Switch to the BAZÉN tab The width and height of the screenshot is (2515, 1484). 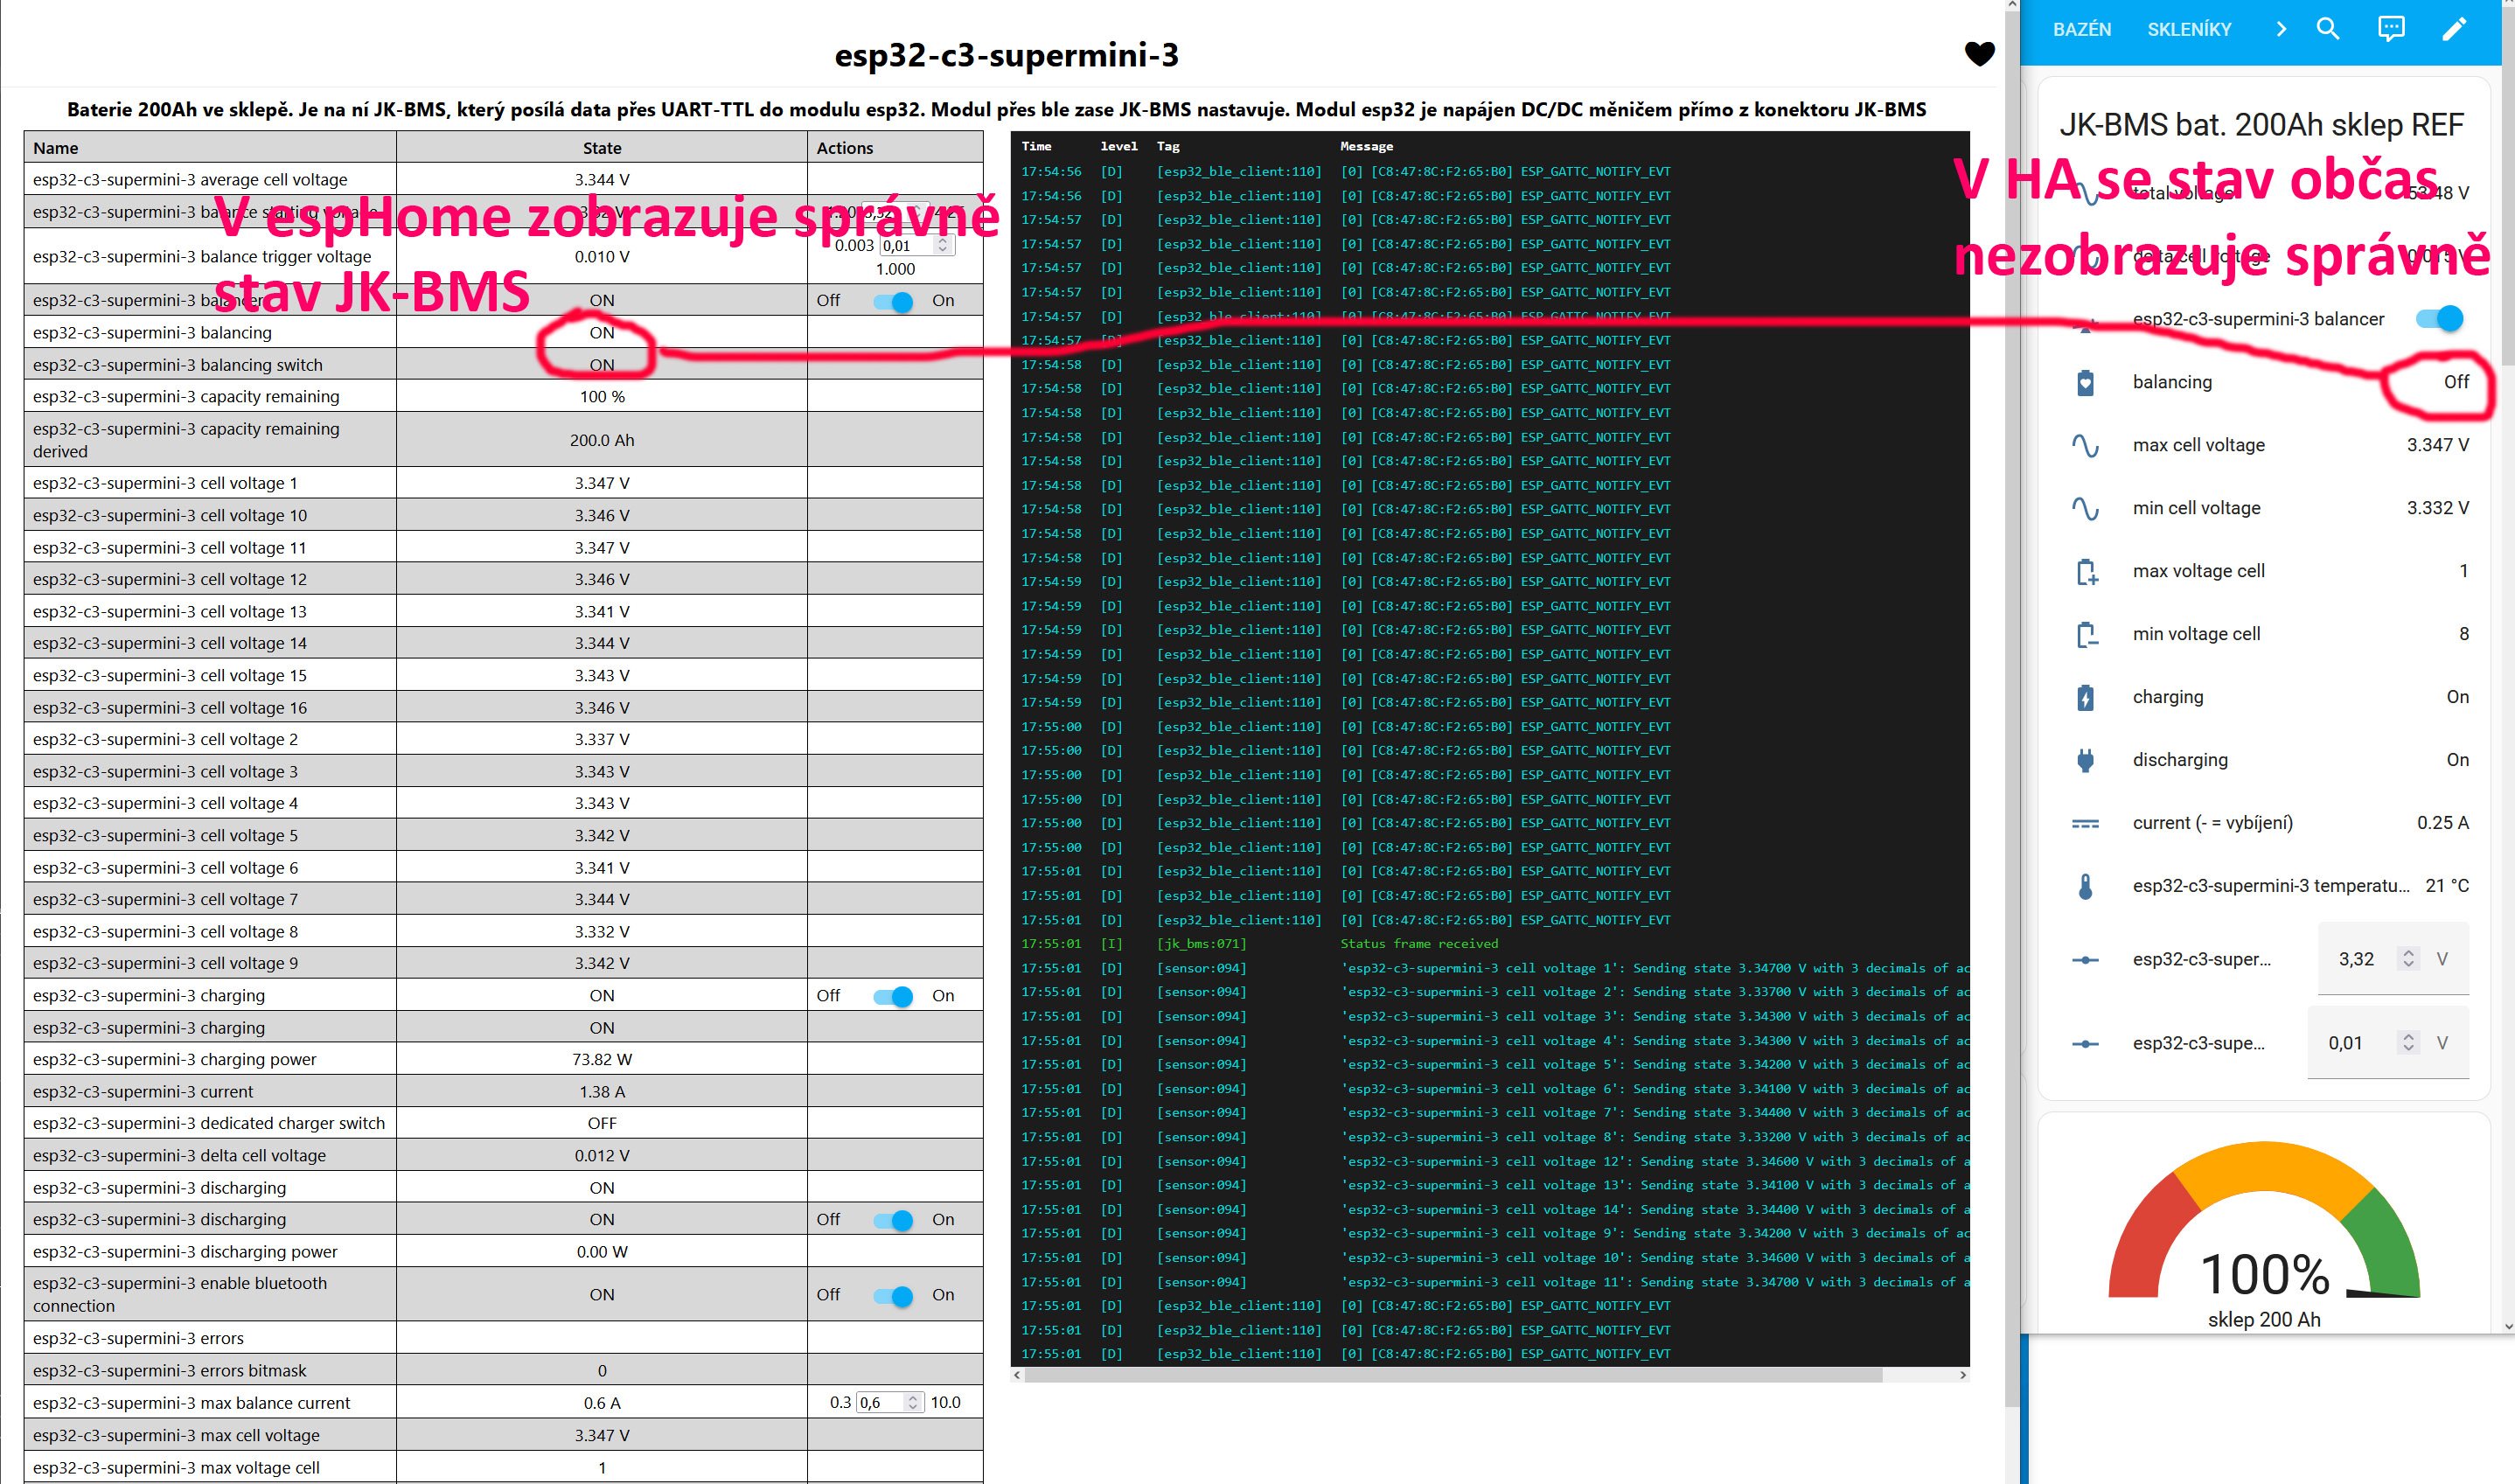click(x=2082, y=29)
